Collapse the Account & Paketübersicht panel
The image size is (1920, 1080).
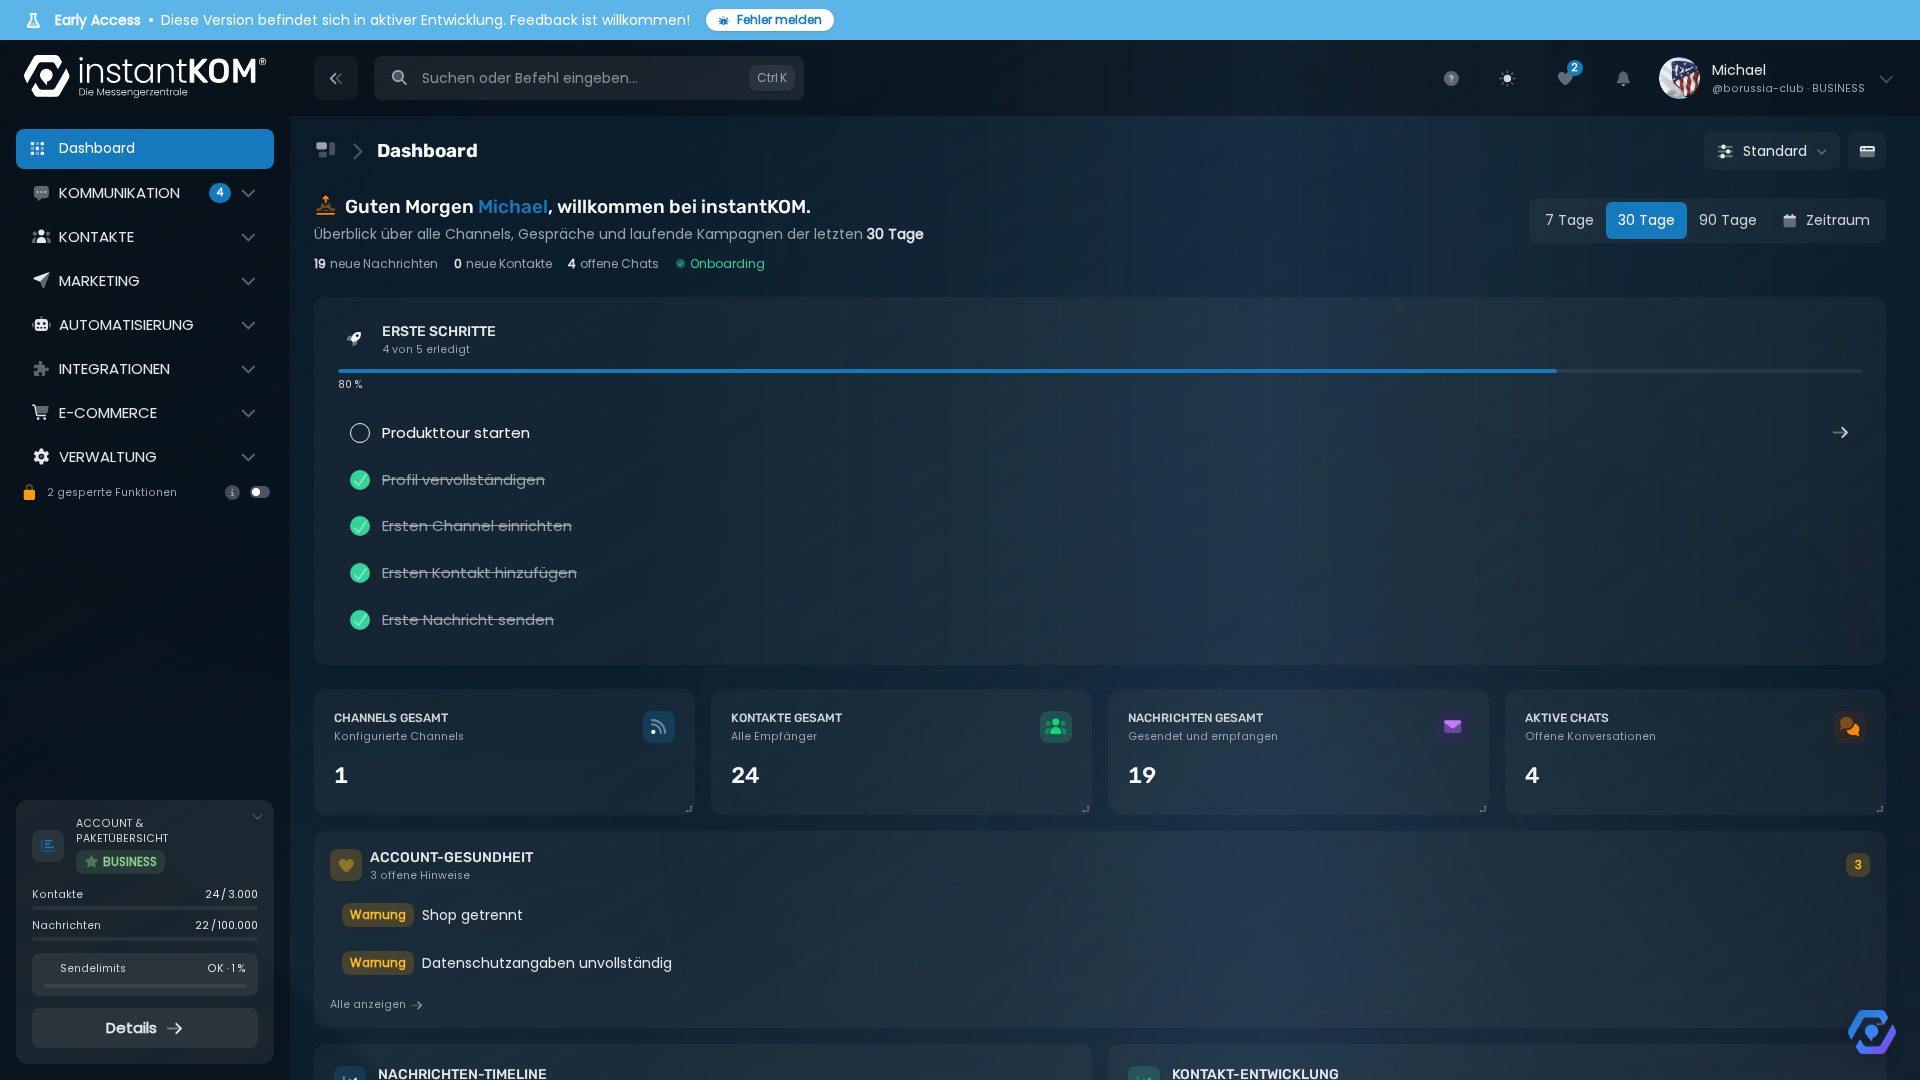[257, 817]
